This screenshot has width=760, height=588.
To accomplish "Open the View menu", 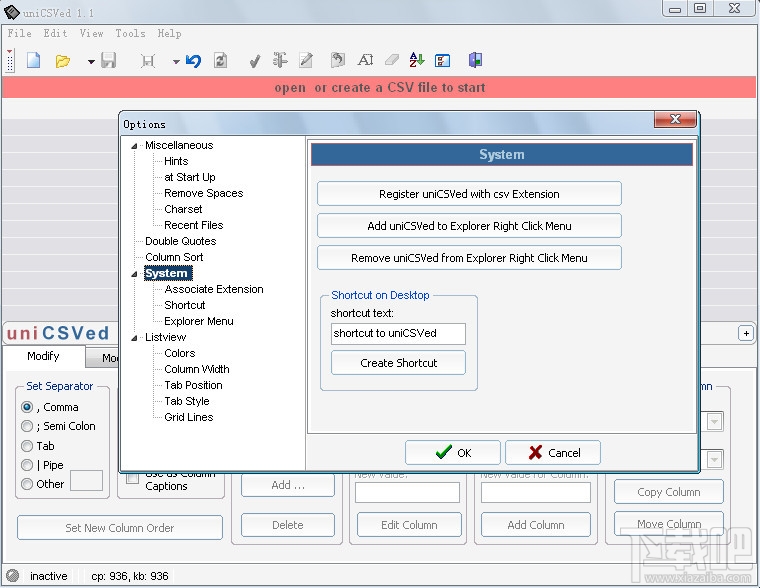I will [x=92, y=33].
